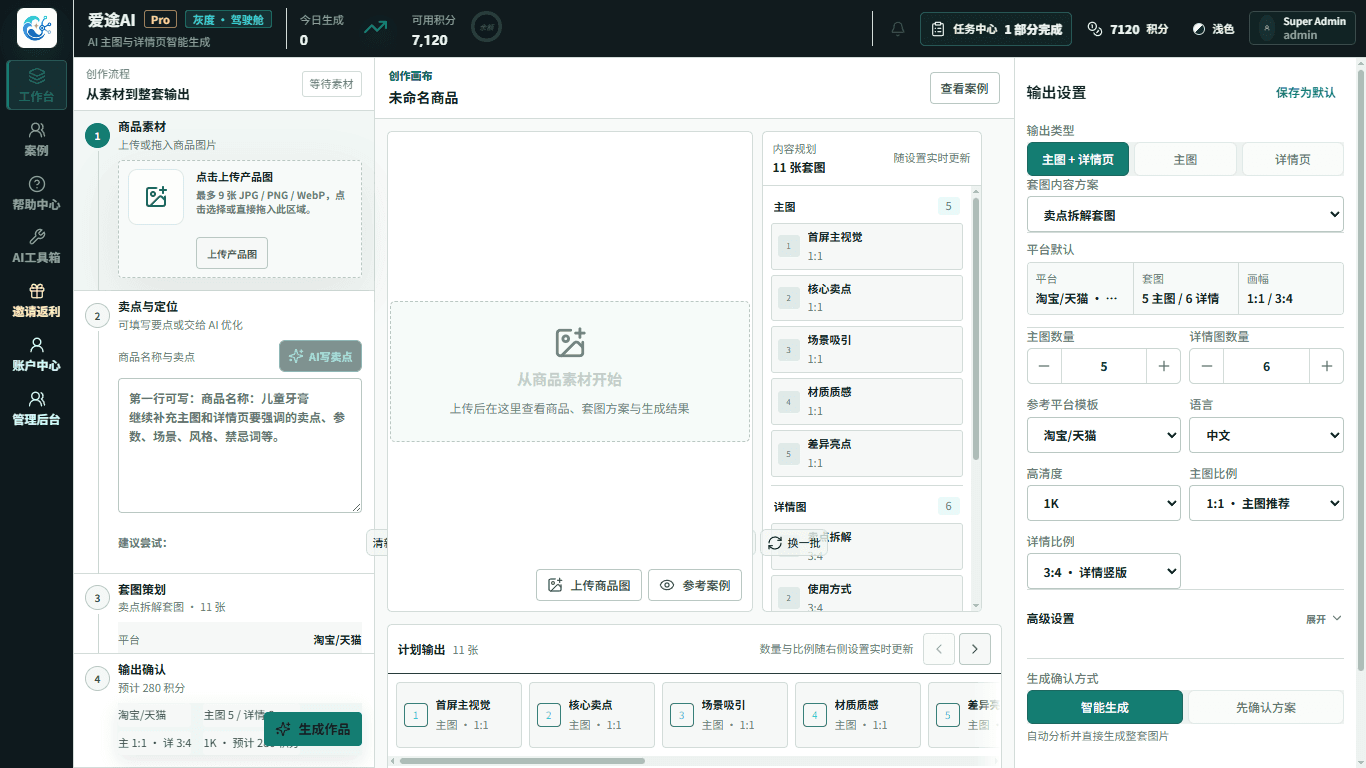Click the notification bell icon

pyautogui.click(x=898, y=29)
